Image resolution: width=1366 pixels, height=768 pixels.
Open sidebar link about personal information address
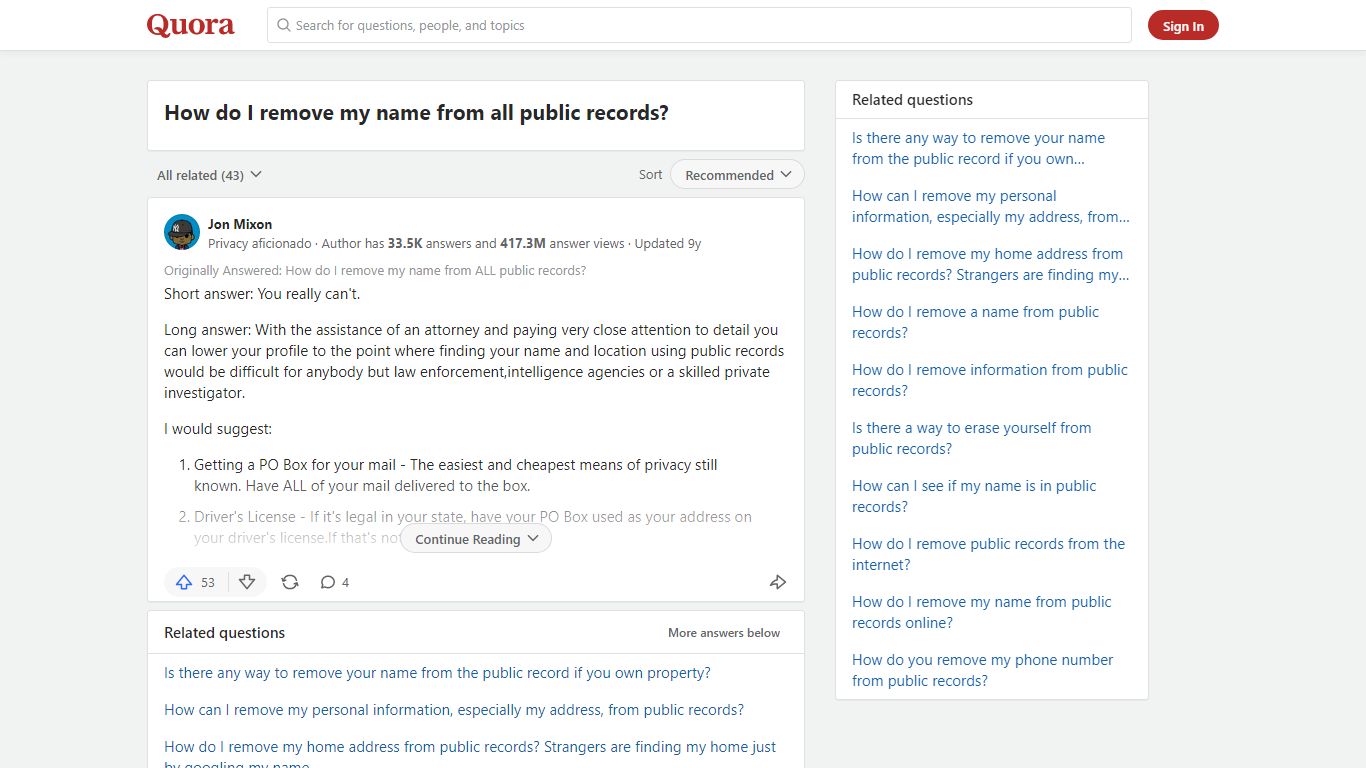[x=991, y=206]
